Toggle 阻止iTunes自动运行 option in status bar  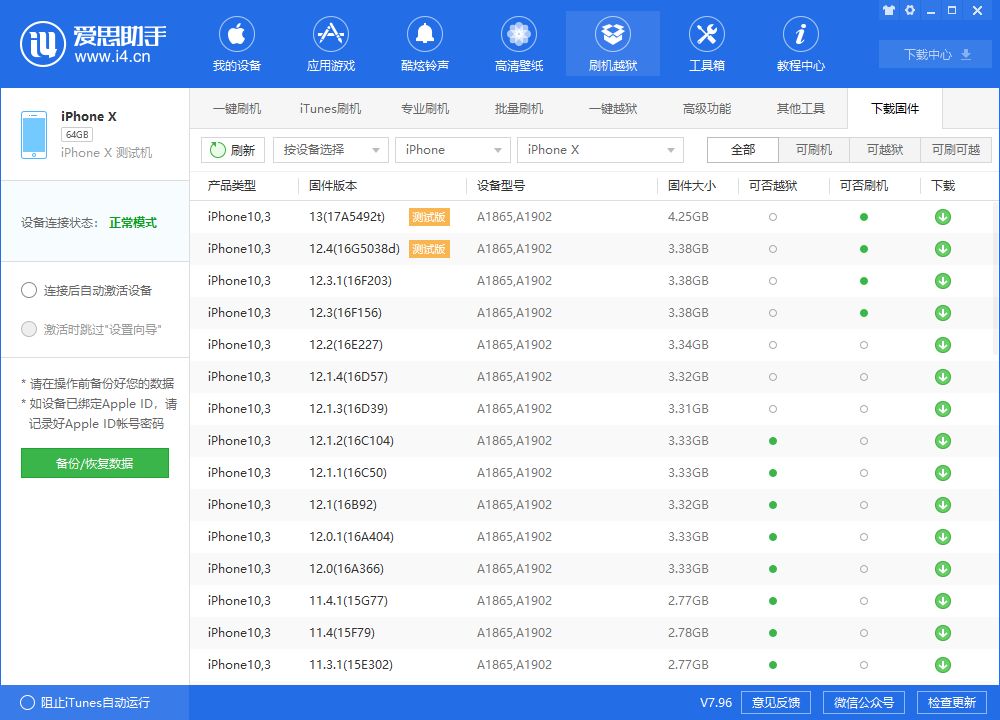[x=27, y=702]
